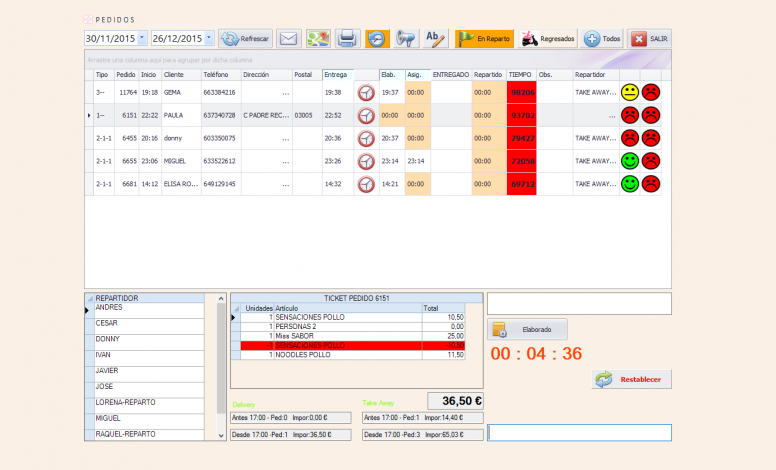
Task: Open the map icon in toolbar
Action: tap(318, 39)
